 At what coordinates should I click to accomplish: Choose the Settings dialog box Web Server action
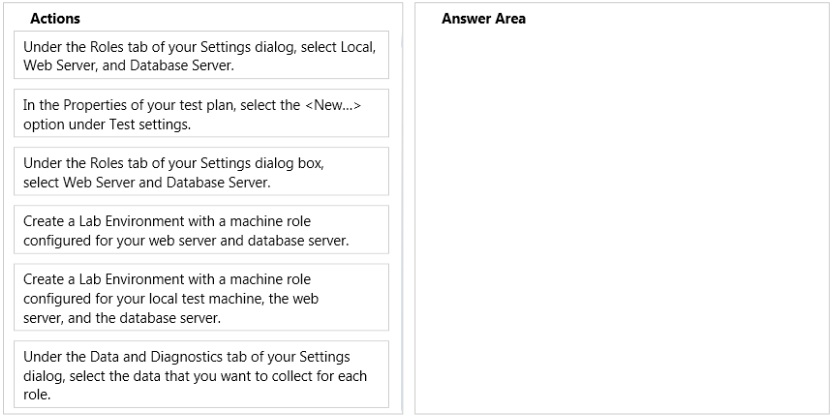coord(201,171)
